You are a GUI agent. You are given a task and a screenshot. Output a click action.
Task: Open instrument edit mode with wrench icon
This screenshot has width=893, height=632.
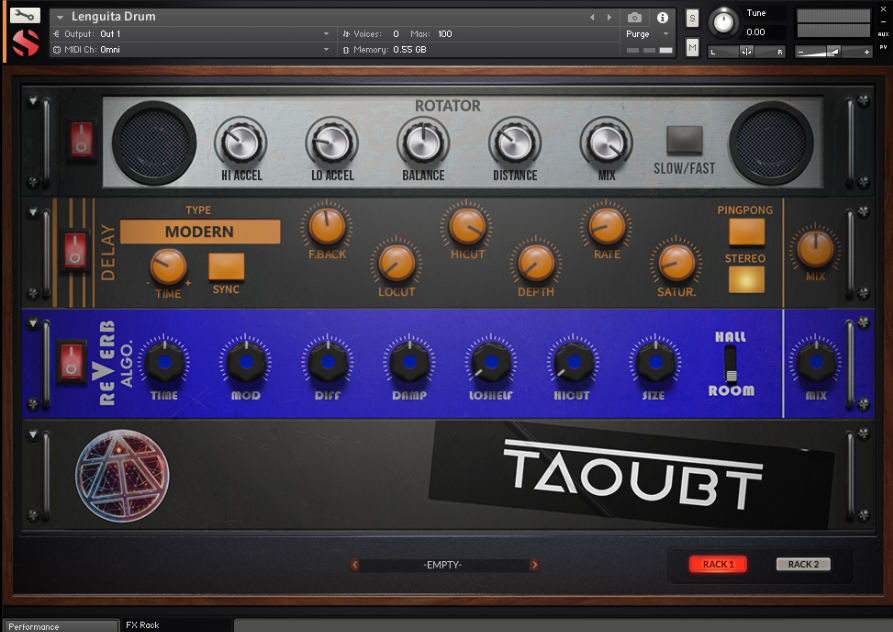(x=25, y=16)
